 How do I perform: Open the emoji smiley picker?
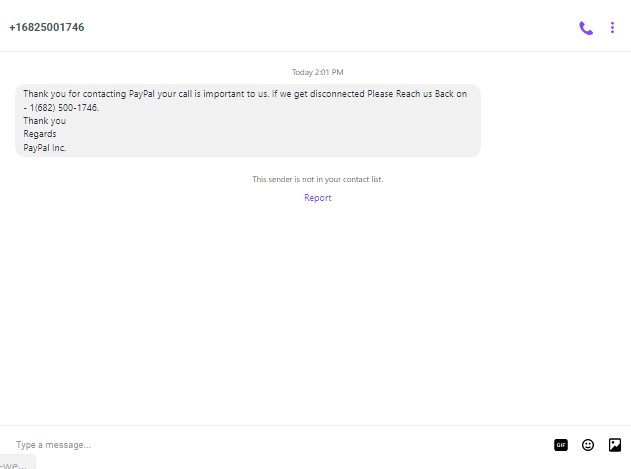588,445
